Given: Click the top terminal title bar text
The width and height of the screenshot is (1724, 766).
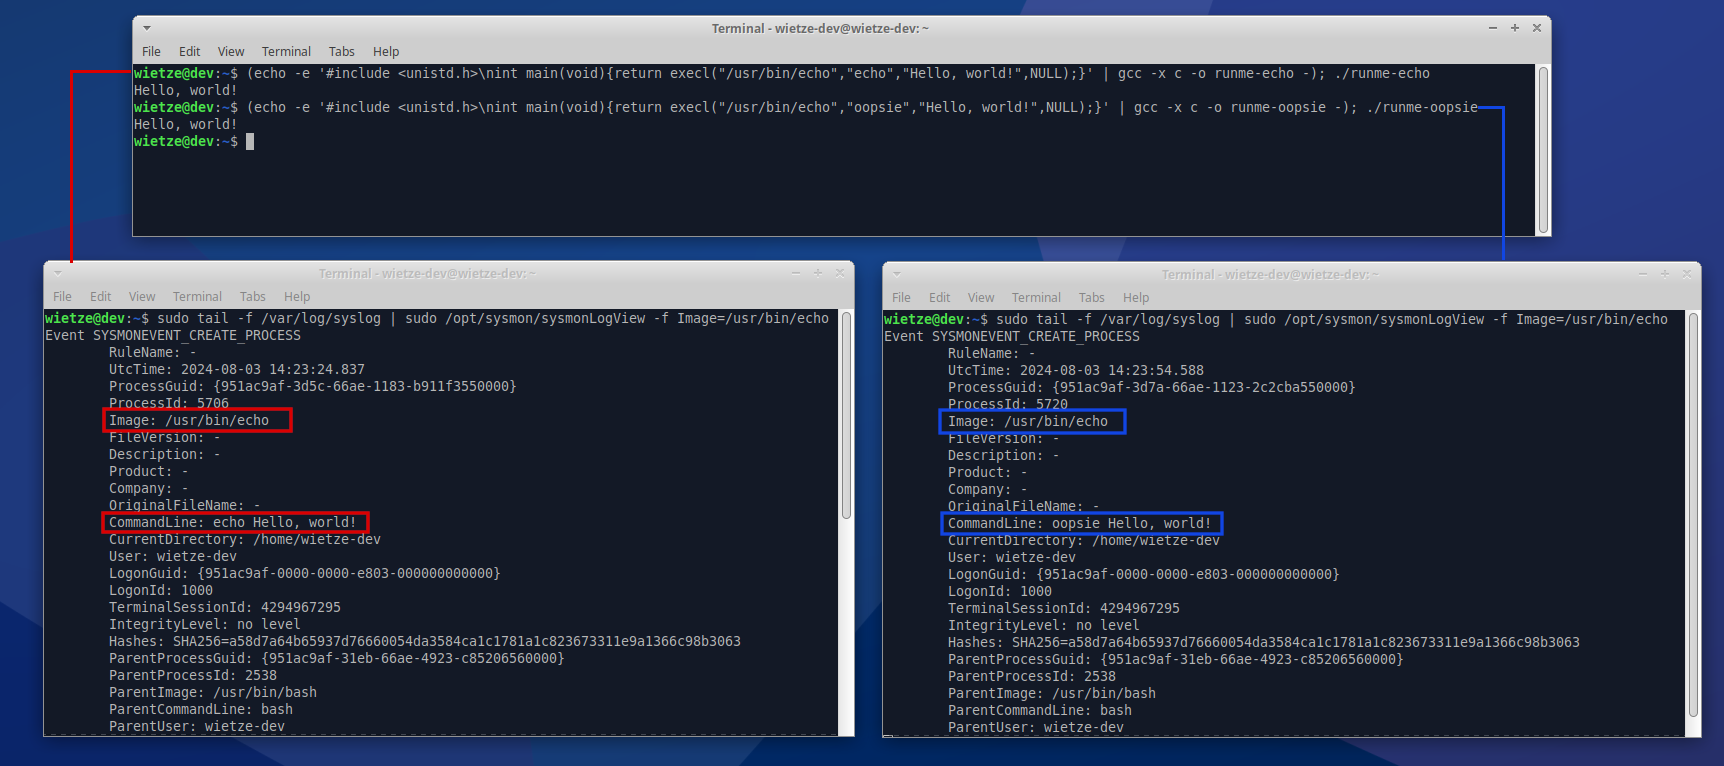Looking at the screenshot, I should pyautogui.click(x=820, y=28).
